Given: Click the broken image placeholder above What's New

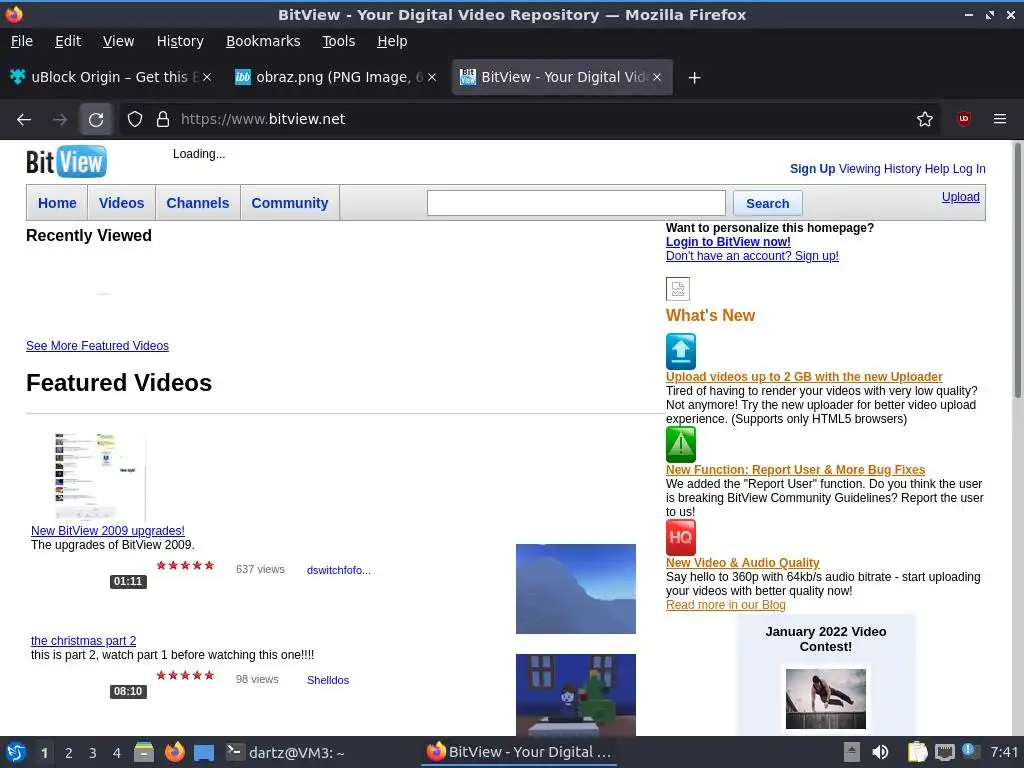Looking at the screenshot, I should pos(678,289).
